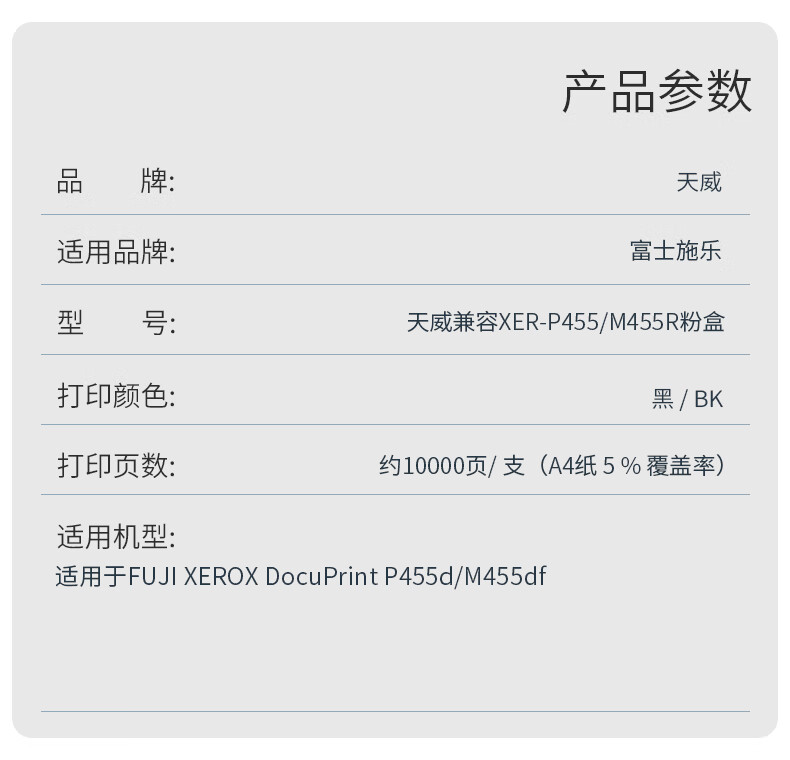Click the page yield text 约10000页/支
This screenshot has width=790, height=760.
click(x=452, y=465)
